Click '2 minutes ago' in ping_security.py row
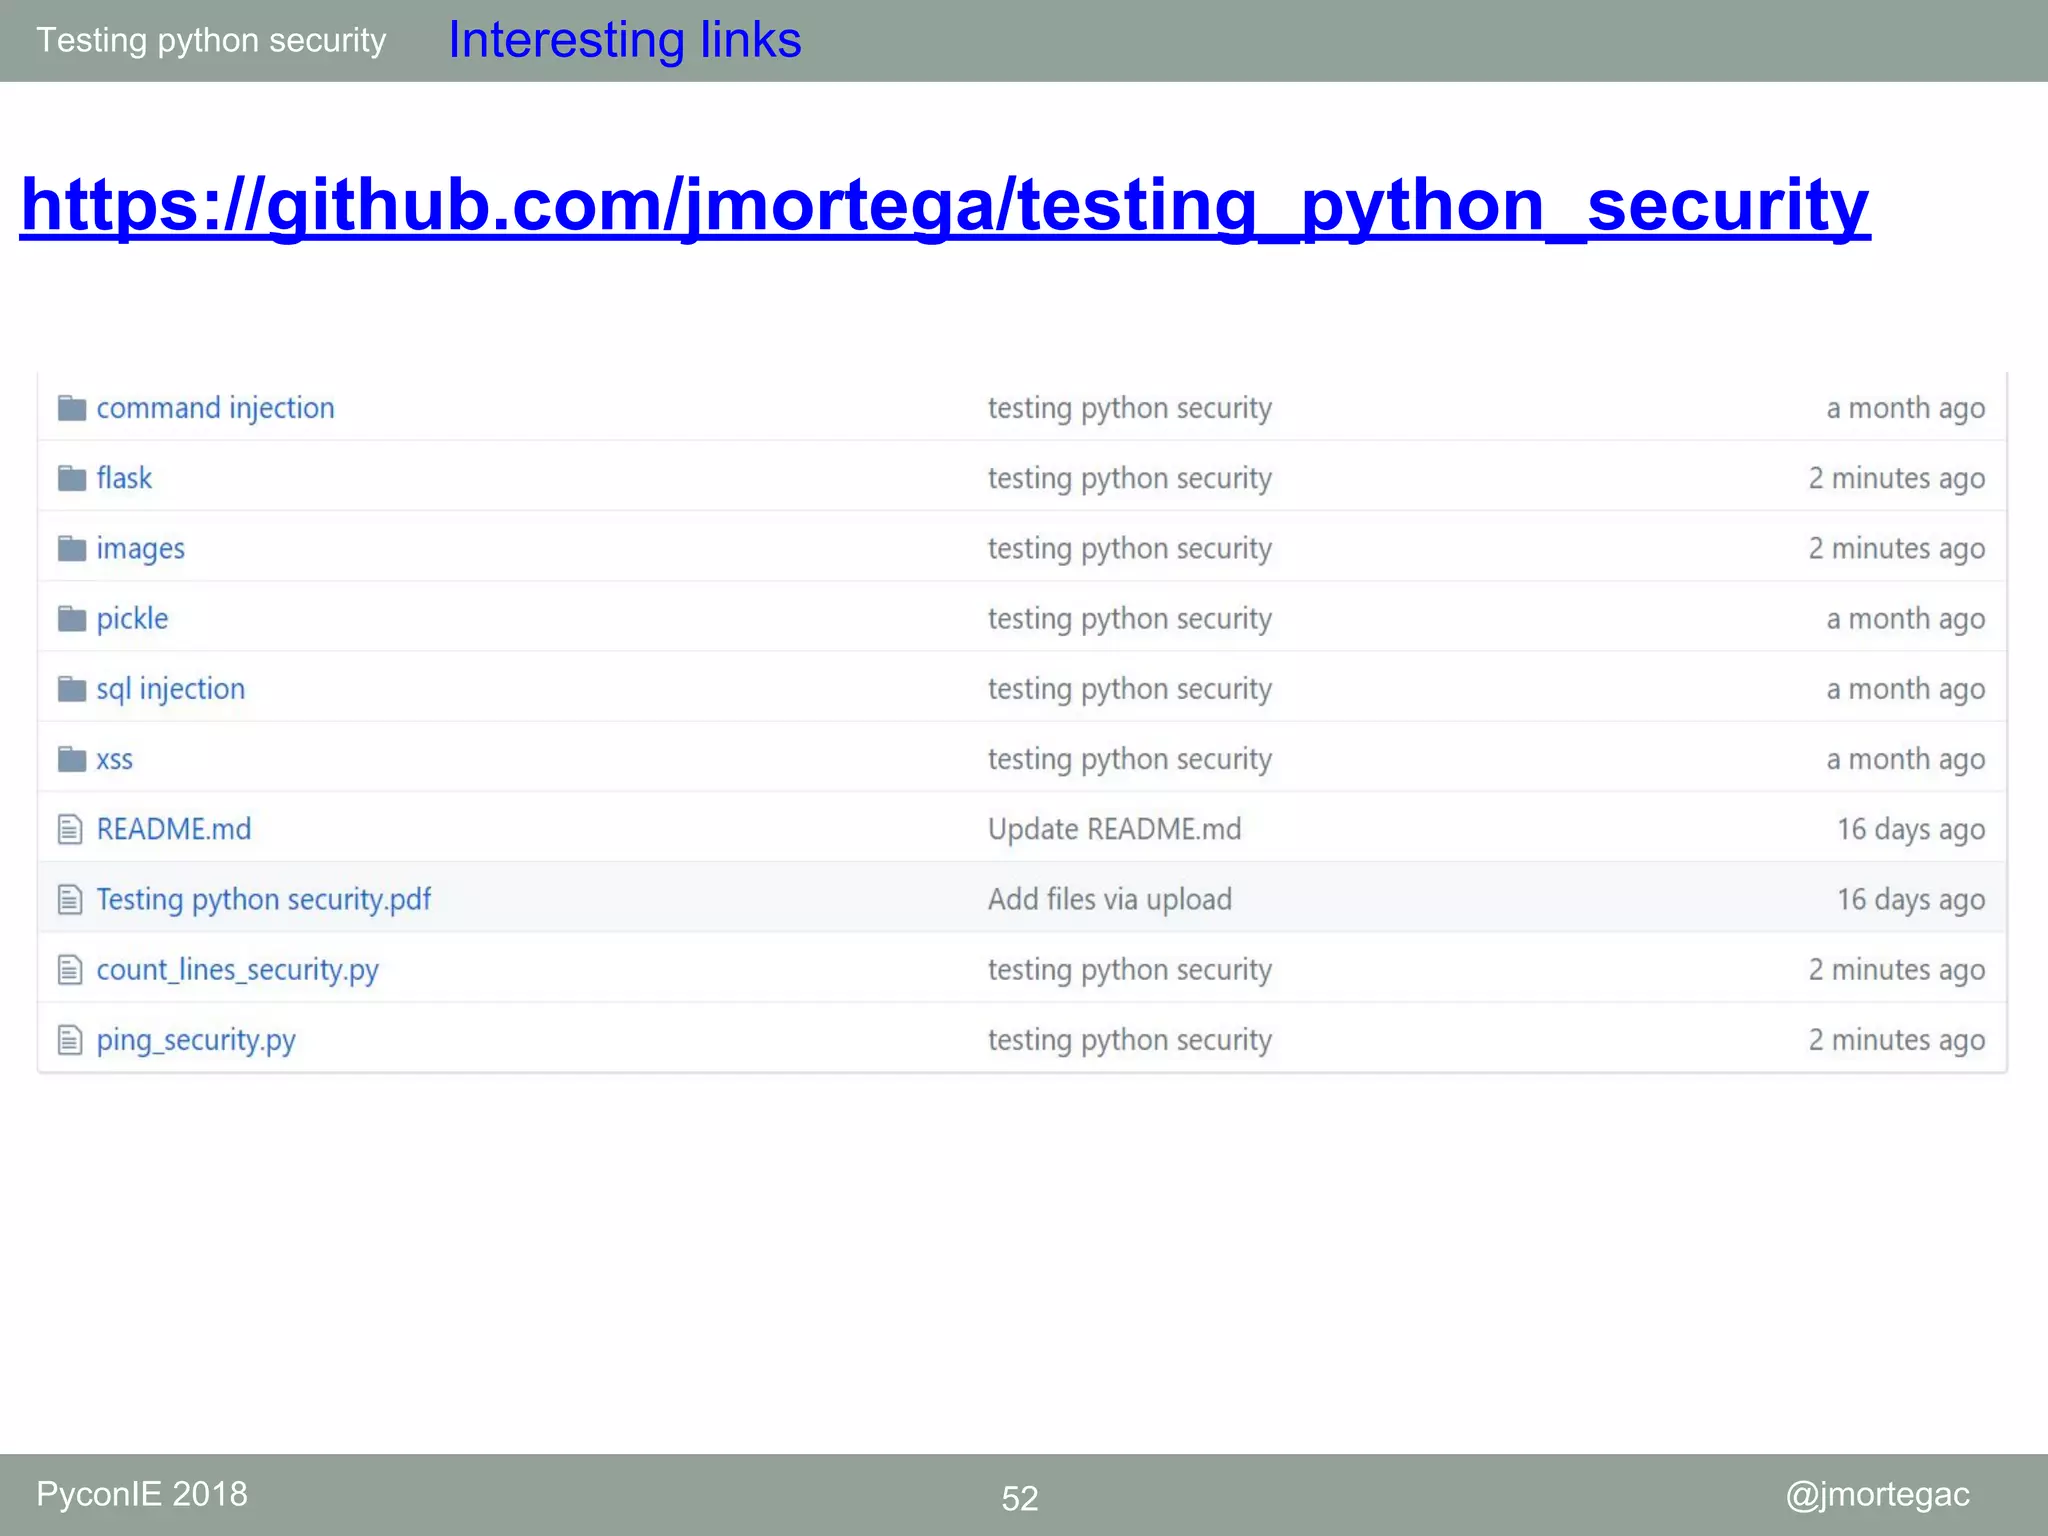2048x1536 pixels. [1896, 1040]
